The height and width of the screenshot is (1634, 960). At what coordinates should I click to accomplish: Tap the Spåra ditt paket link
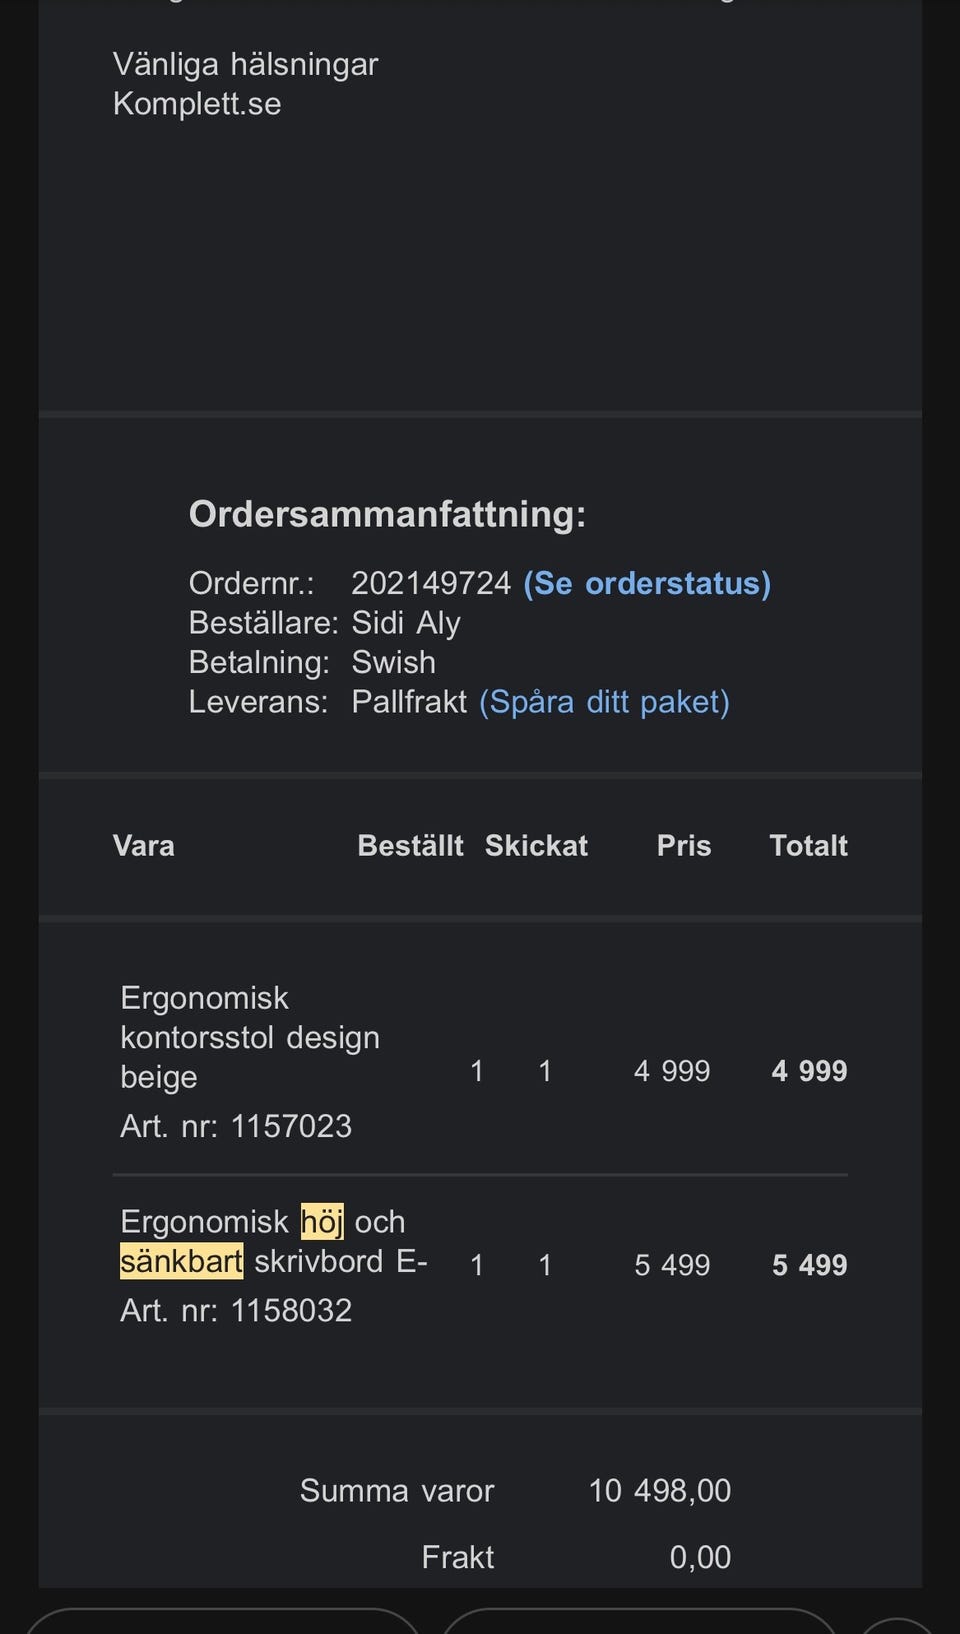[x=604, y=702]
